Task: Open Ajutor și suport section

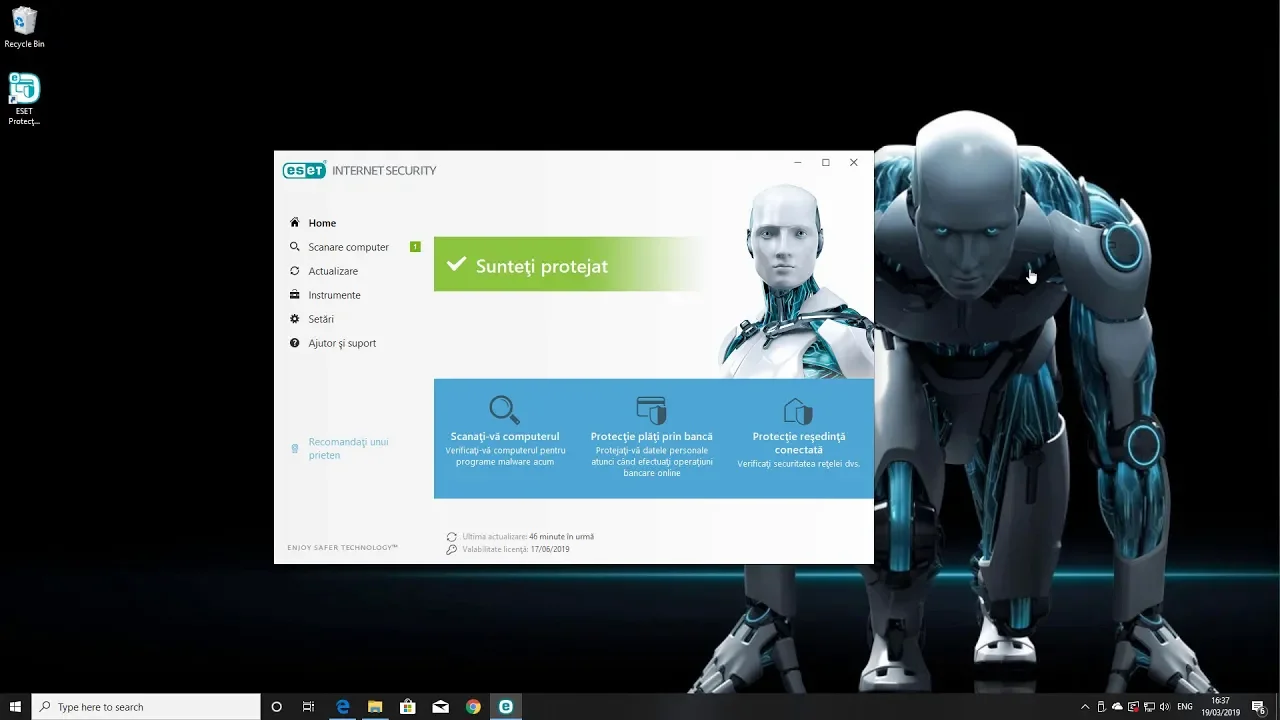Action: [x=342, y=343]
